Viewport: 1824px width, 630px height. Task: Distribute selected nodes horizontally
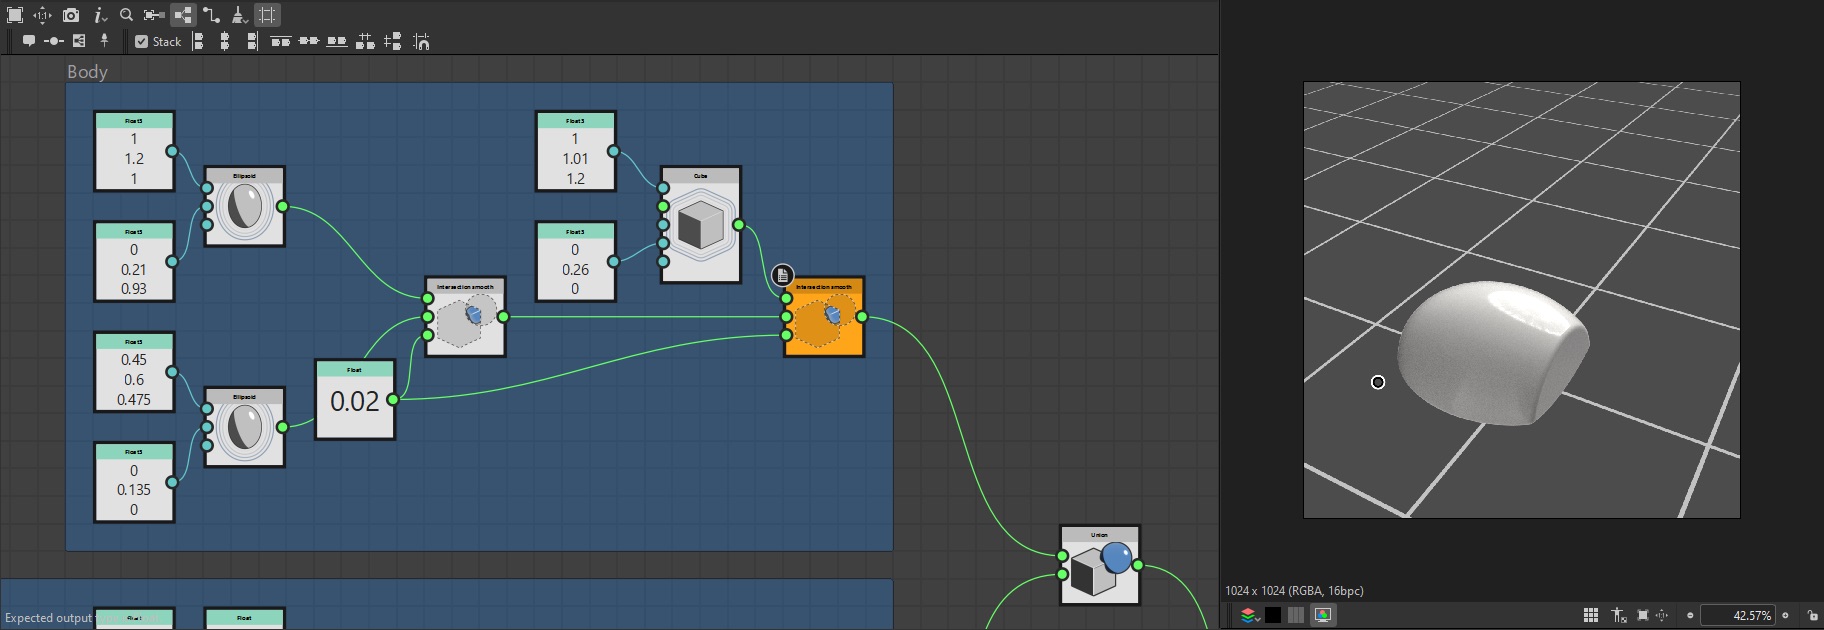coord(365,41)
